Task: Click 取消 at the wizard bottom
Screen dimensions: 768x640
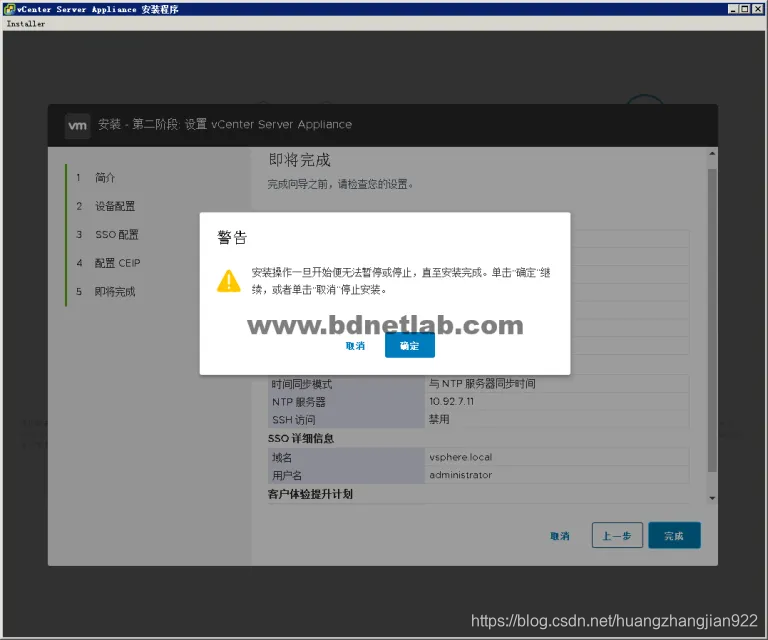Action: pyautogui.click(x=559, y=536)
